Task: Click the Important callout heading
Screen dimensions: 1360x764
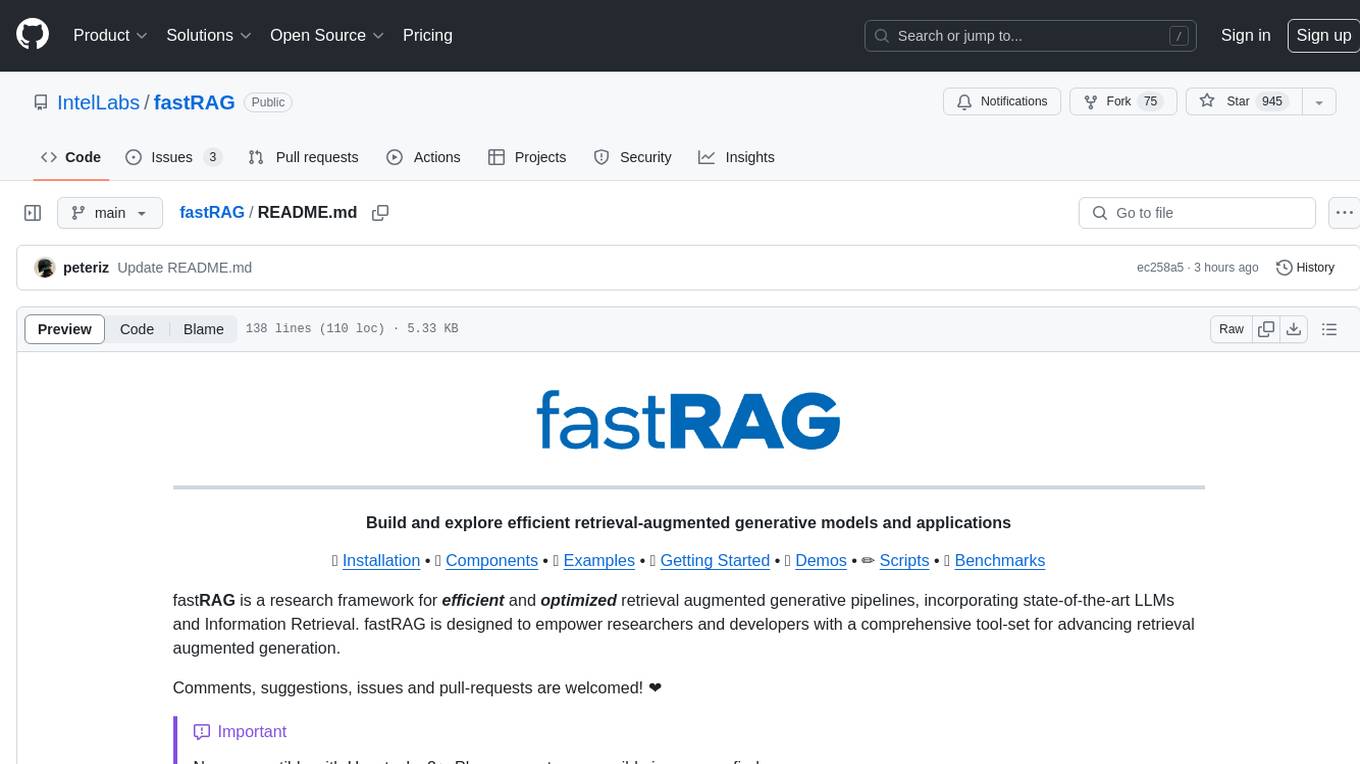Action: [240, 732]
